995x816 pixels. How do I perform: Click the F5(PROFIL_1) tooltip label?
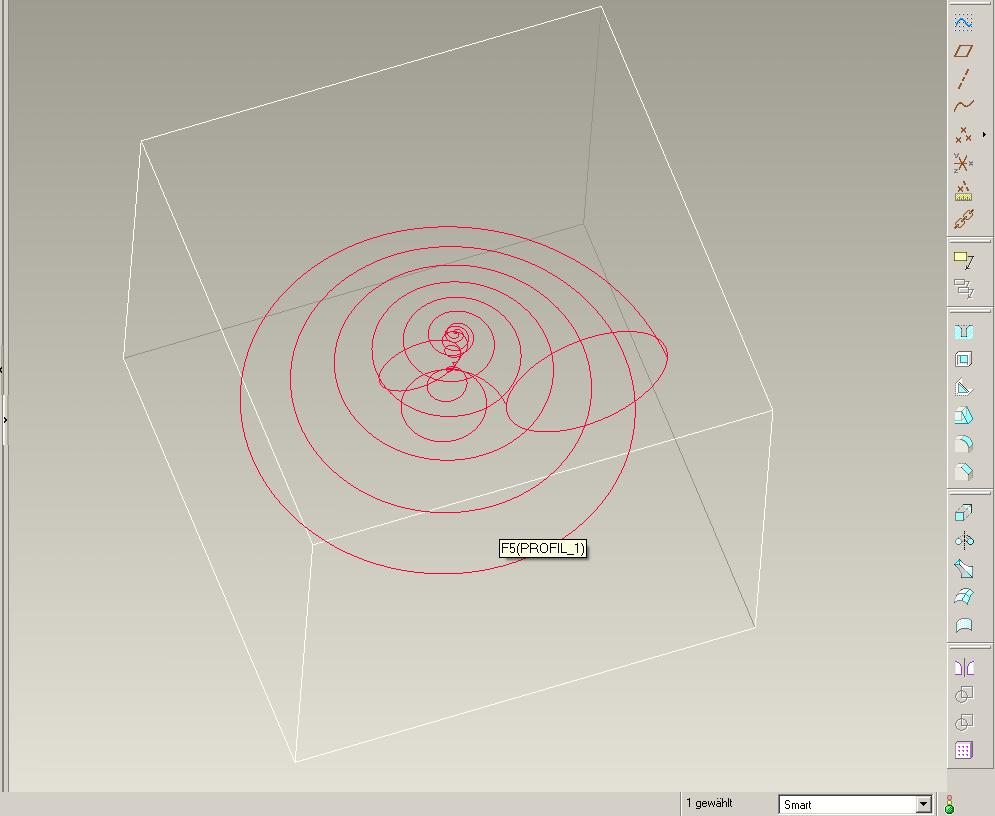543,548
